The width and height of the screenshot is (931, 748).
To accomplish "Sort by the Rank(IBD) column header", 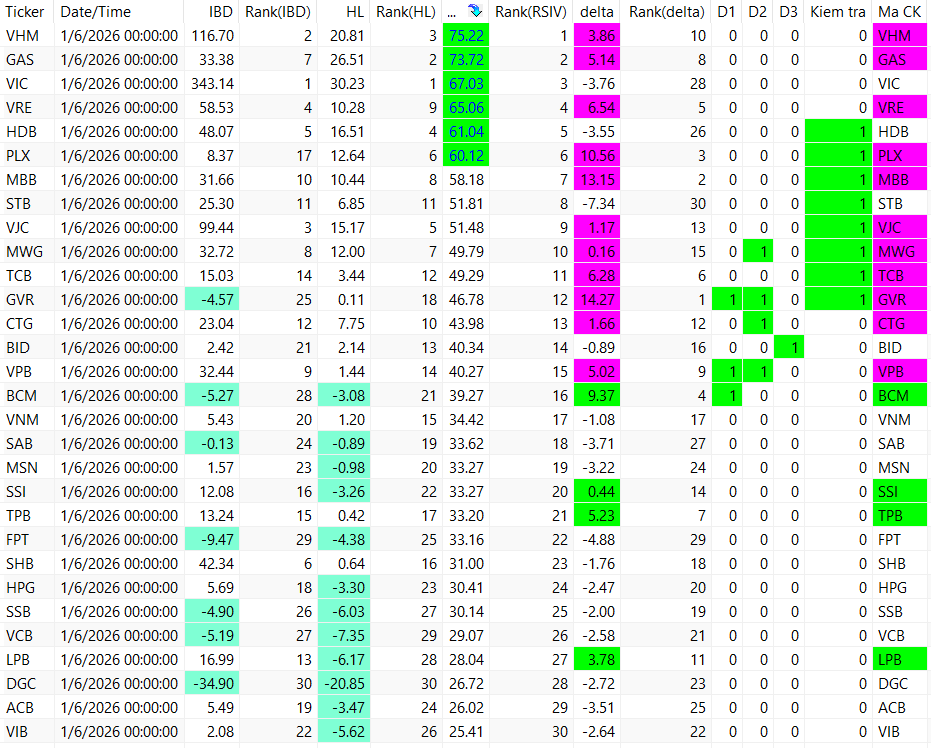I will (278, 12).
